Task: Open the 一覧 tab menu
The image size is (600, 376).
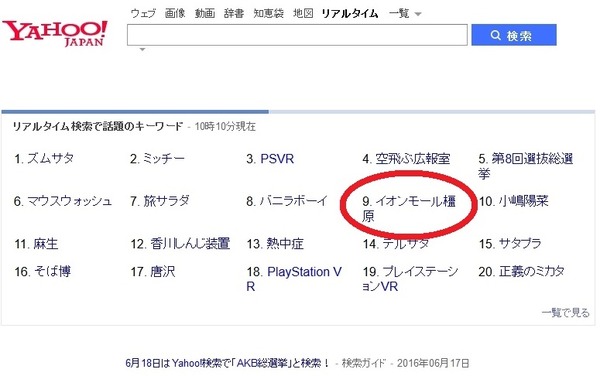Action: (x=399, y=13)
